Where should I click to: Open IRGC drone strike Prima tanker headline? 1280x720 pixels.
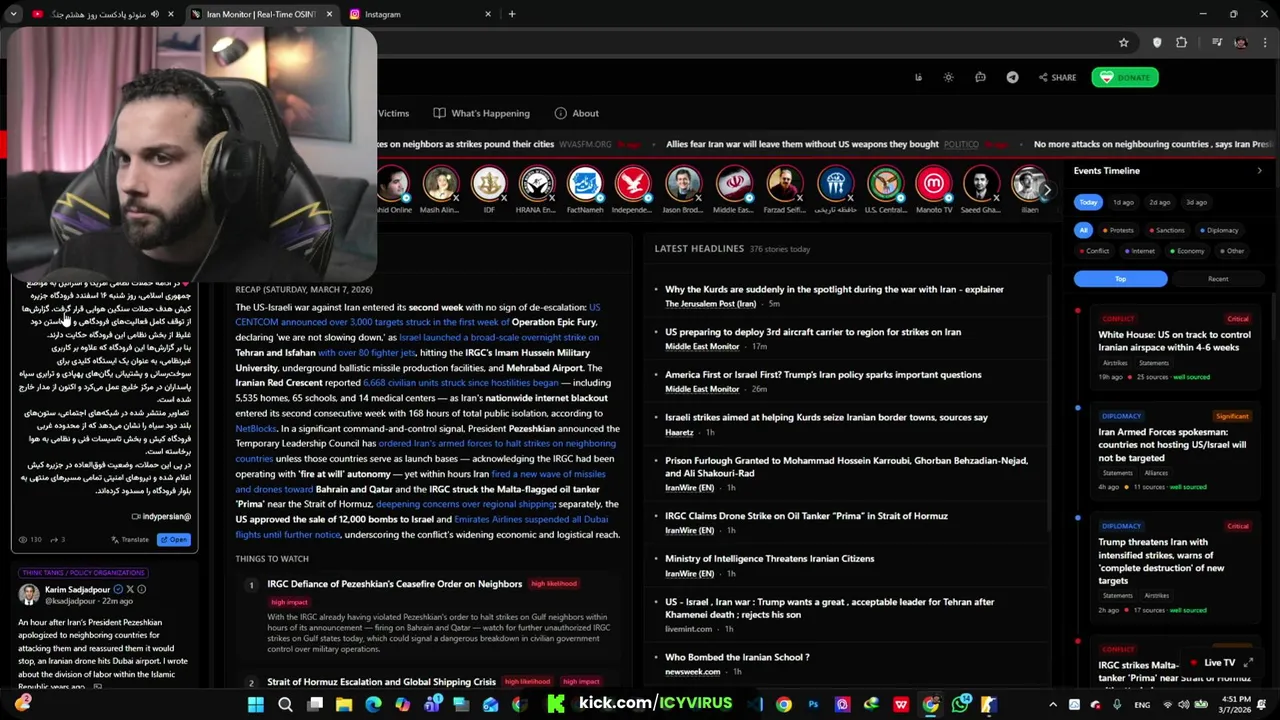tap(806, 516)
